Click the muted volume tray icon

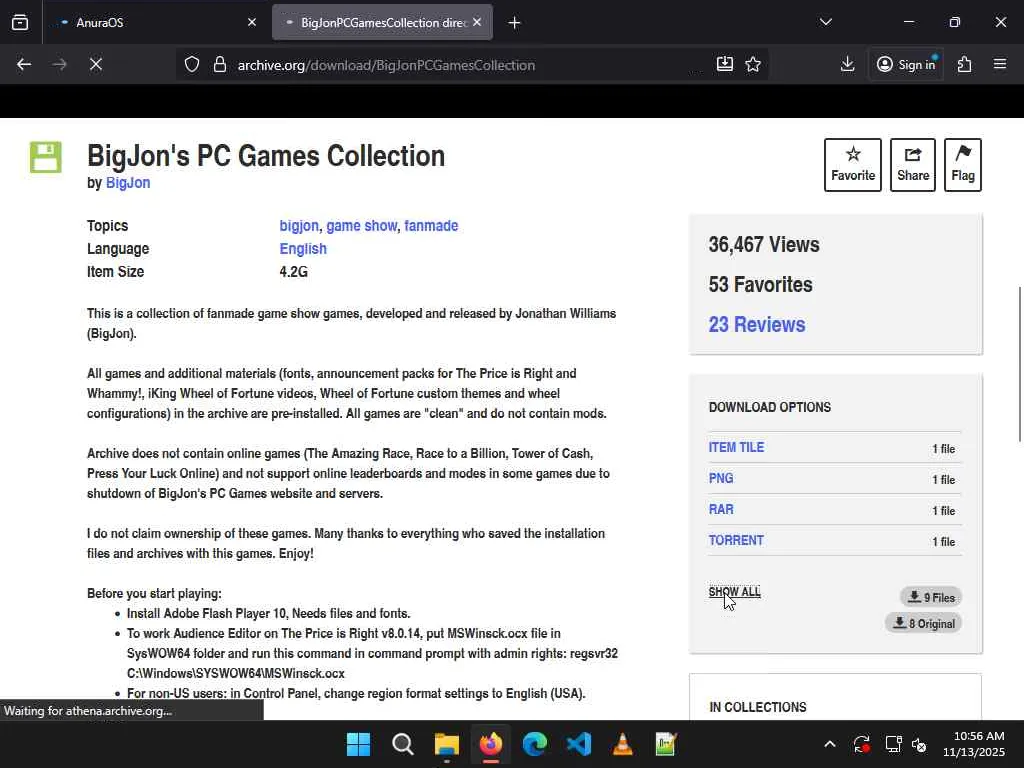click(x=920, y=744)
